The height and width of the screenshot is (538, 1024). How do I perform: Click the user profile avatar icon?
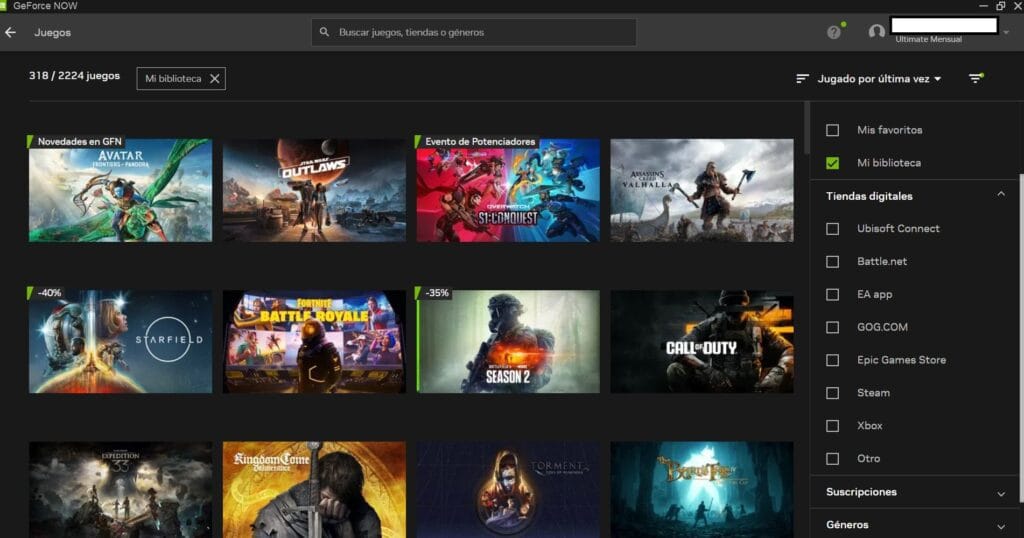point(877,32)
